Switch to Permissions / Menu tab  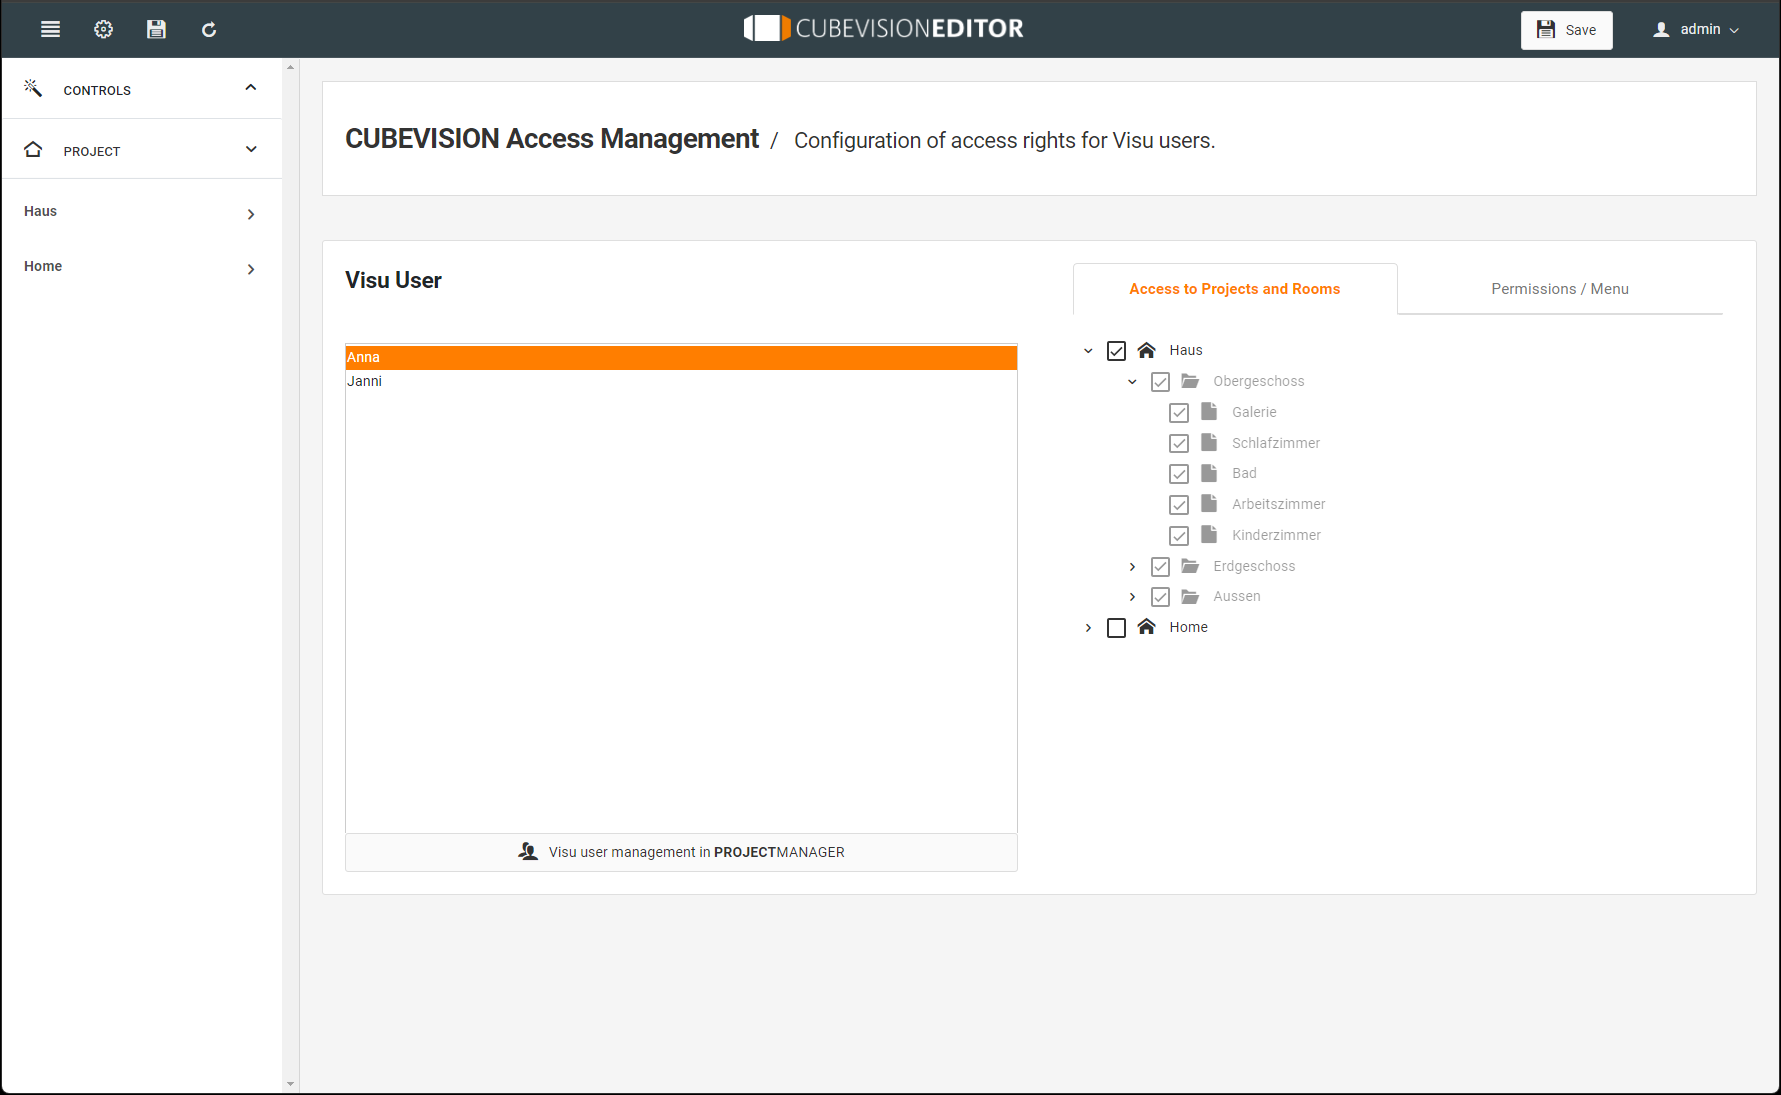[1560, 289]
